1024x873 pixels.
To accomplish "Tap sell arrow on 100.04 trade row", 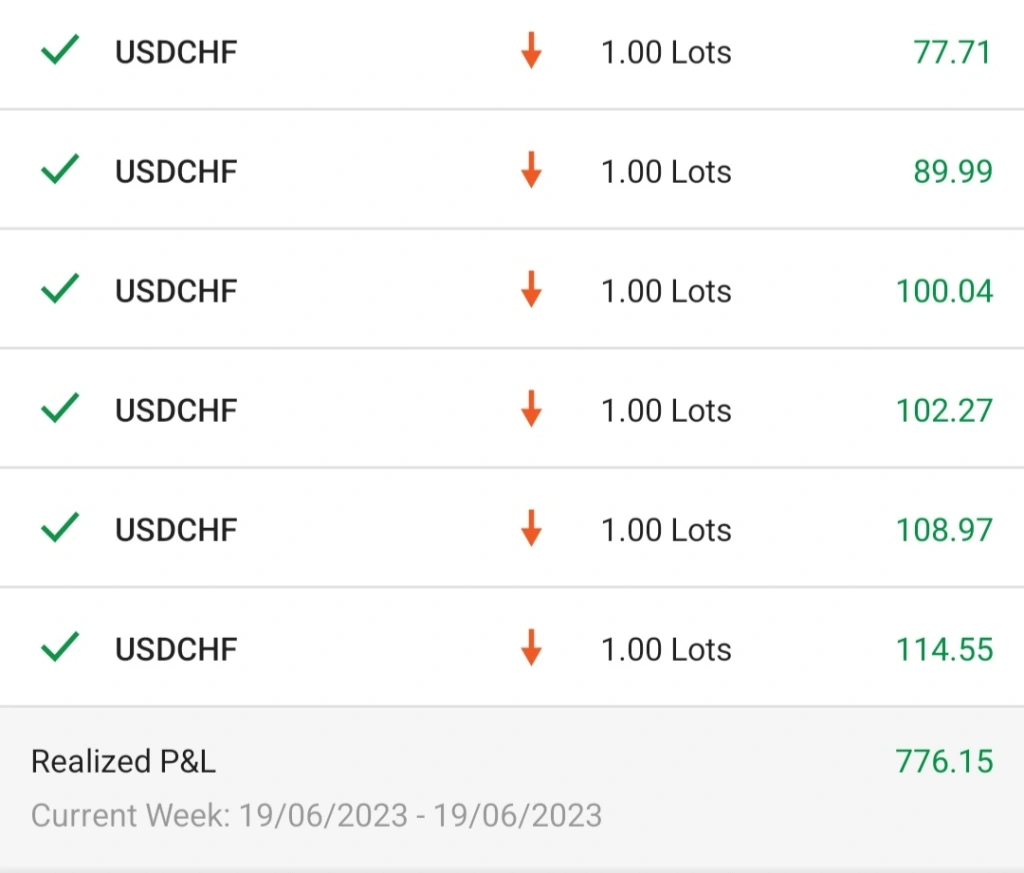I will [531, 289].
